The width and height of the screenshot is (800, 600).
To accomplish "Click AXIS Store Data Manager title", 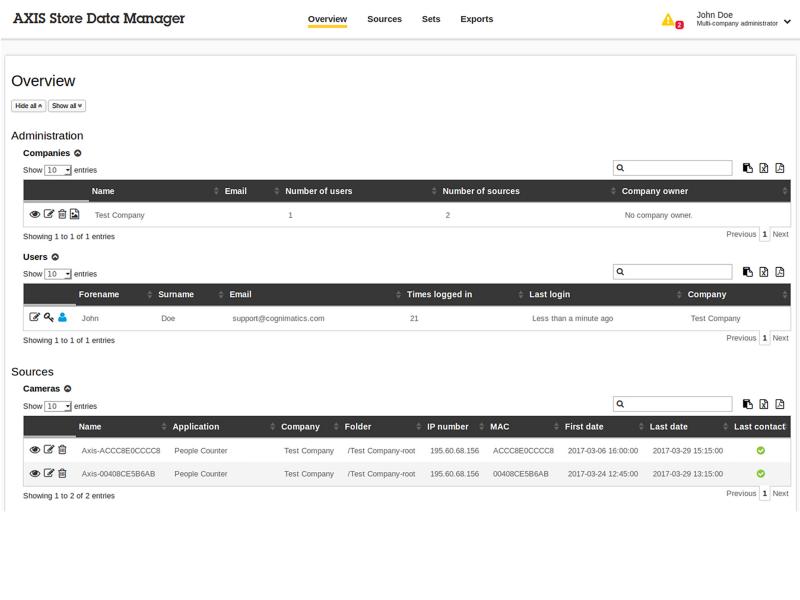I will coord(99,18).
